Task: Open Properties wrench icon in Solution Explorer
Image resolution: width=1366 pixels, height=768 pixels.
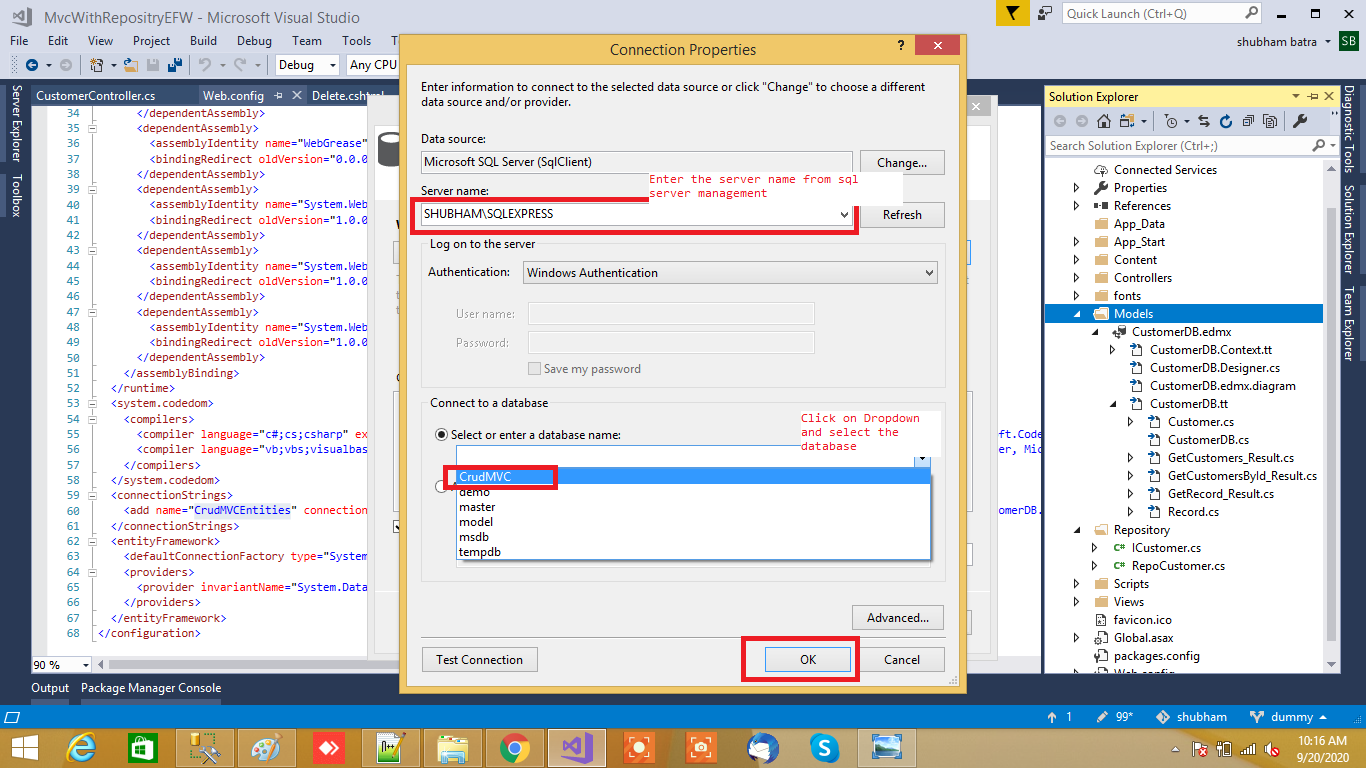Action: pos(1300,121)
